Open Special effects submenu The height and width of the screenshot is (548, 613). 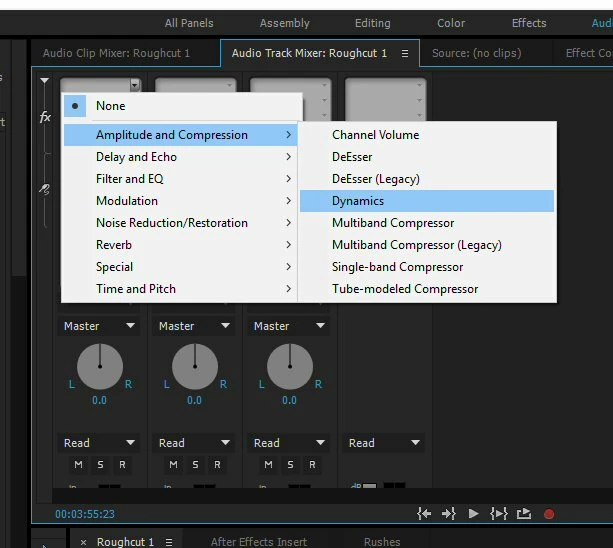(181, 267)
